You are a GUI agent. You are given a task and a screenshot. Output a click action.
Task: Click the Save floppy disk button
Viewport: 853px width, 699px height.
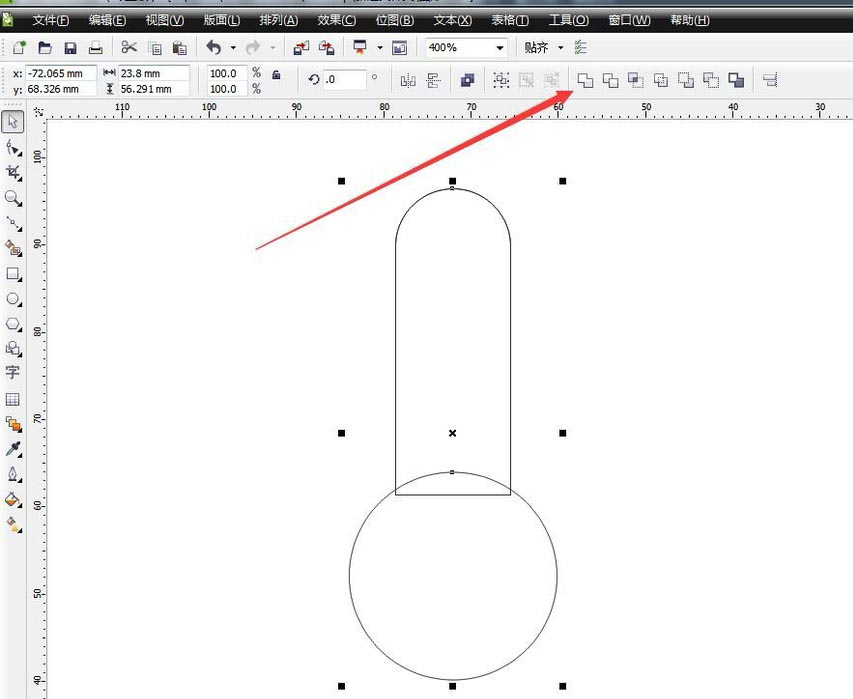click(70, 47)
